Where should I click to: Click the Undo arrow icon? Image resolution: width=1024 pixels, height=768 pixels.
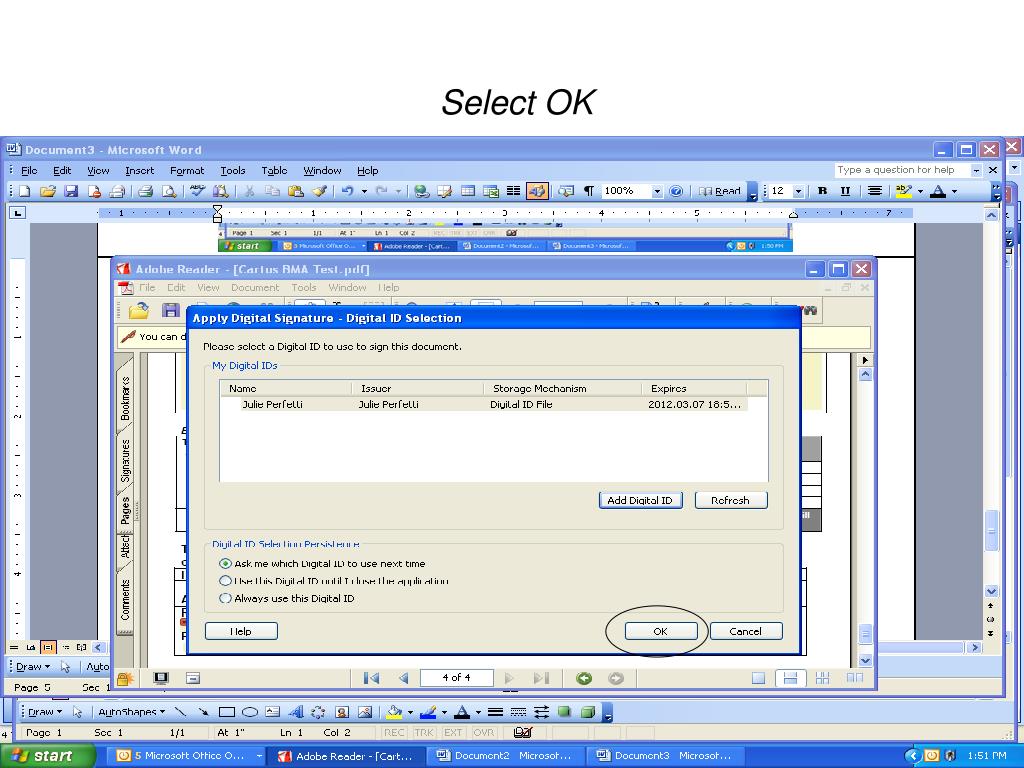tap(347, 191)
